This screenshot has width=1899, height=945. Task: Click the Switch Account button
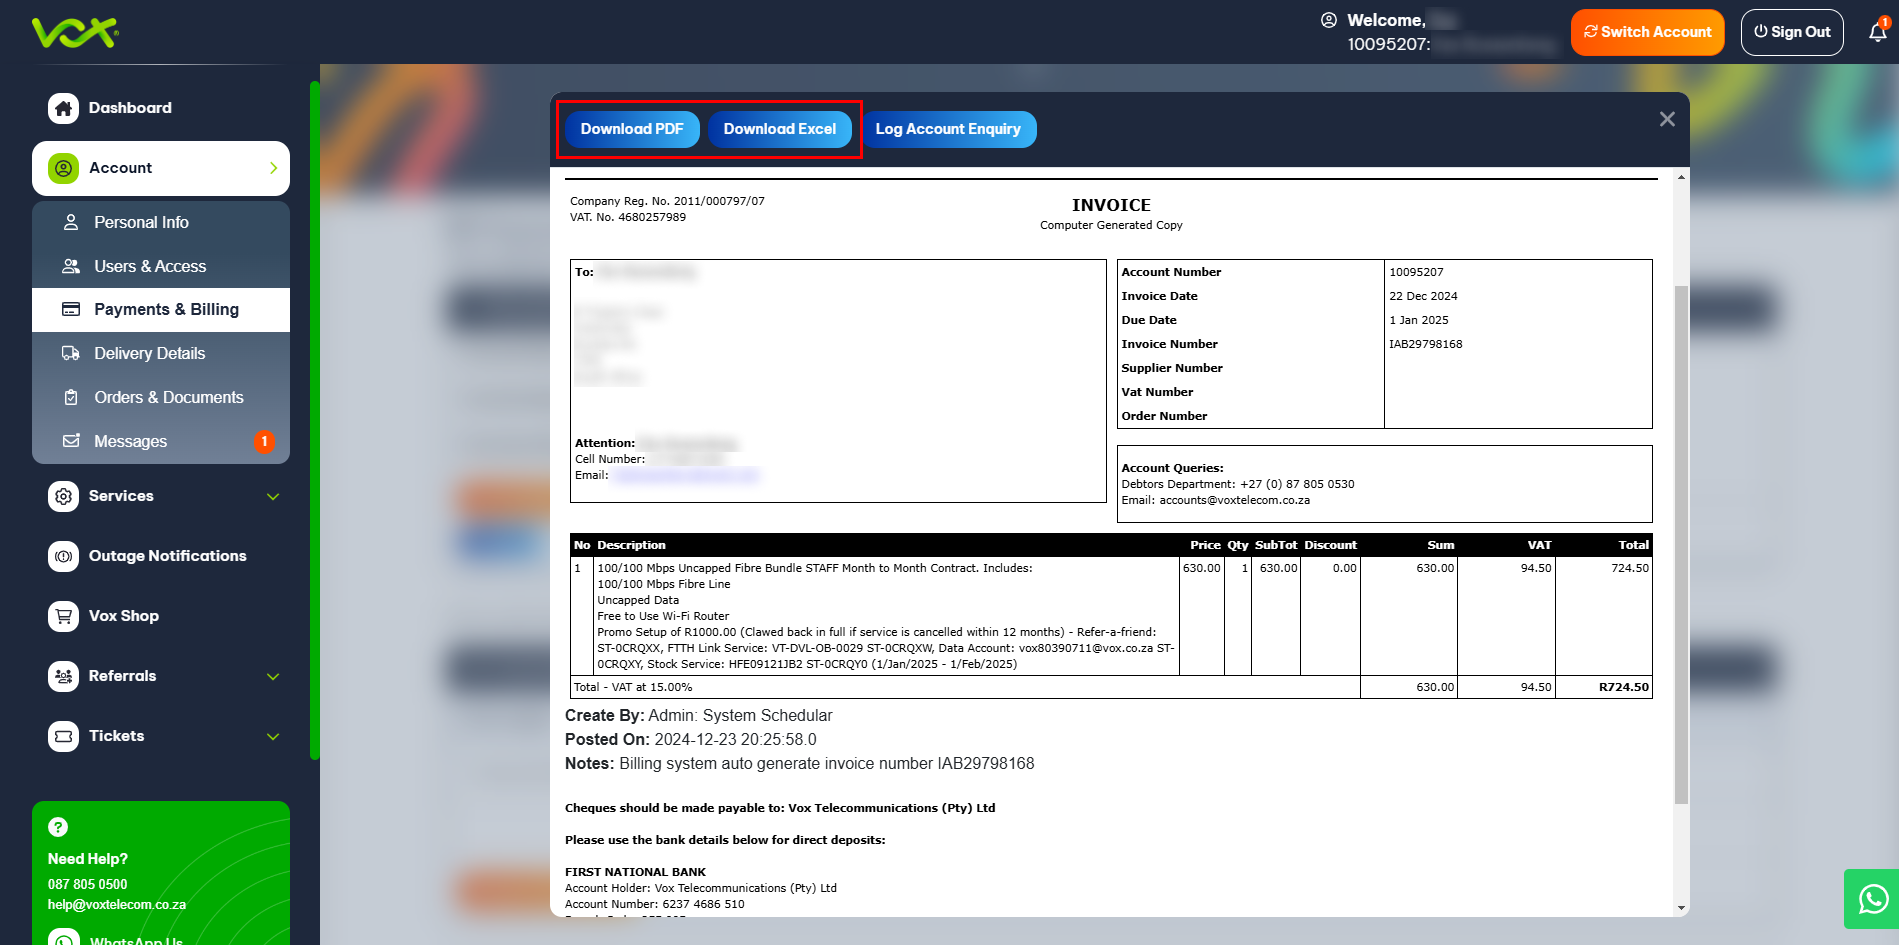[1646, 32]
